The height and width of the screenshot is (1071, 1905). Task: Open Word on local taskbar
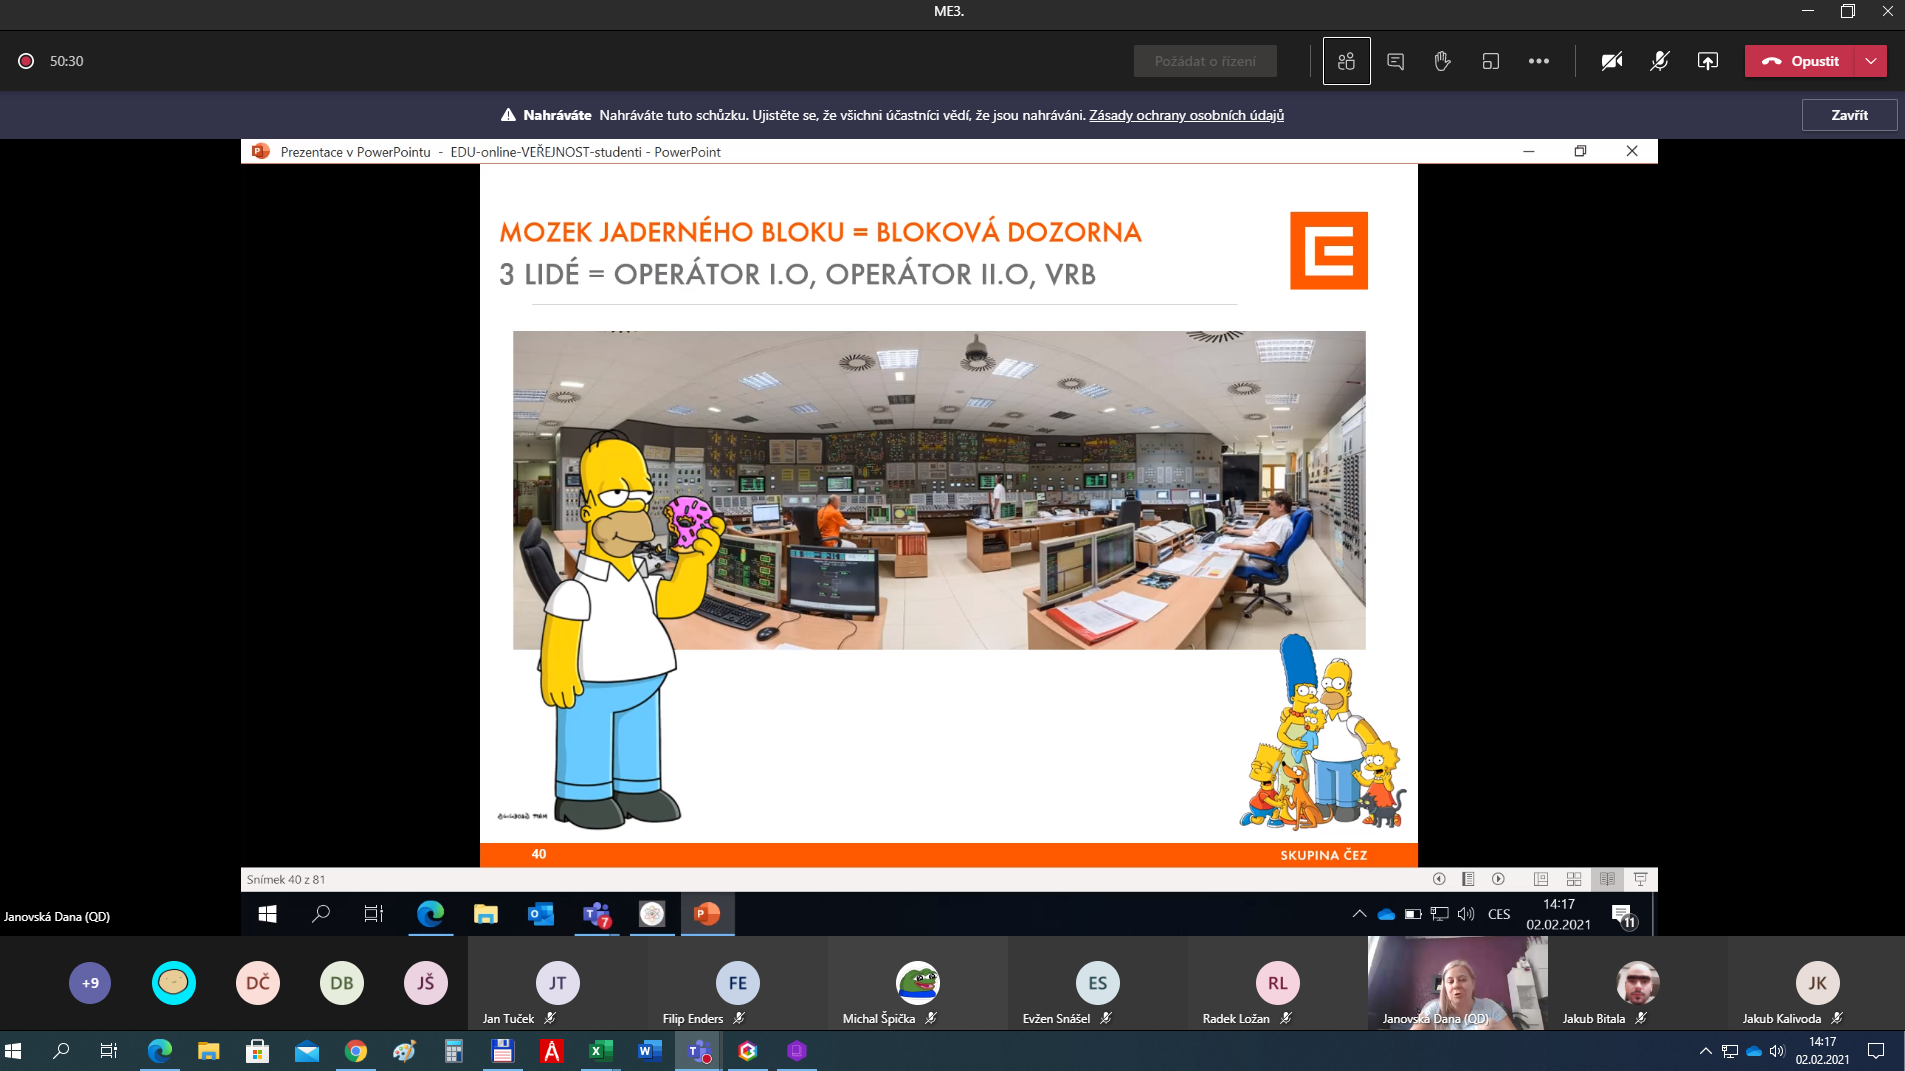649,1051
